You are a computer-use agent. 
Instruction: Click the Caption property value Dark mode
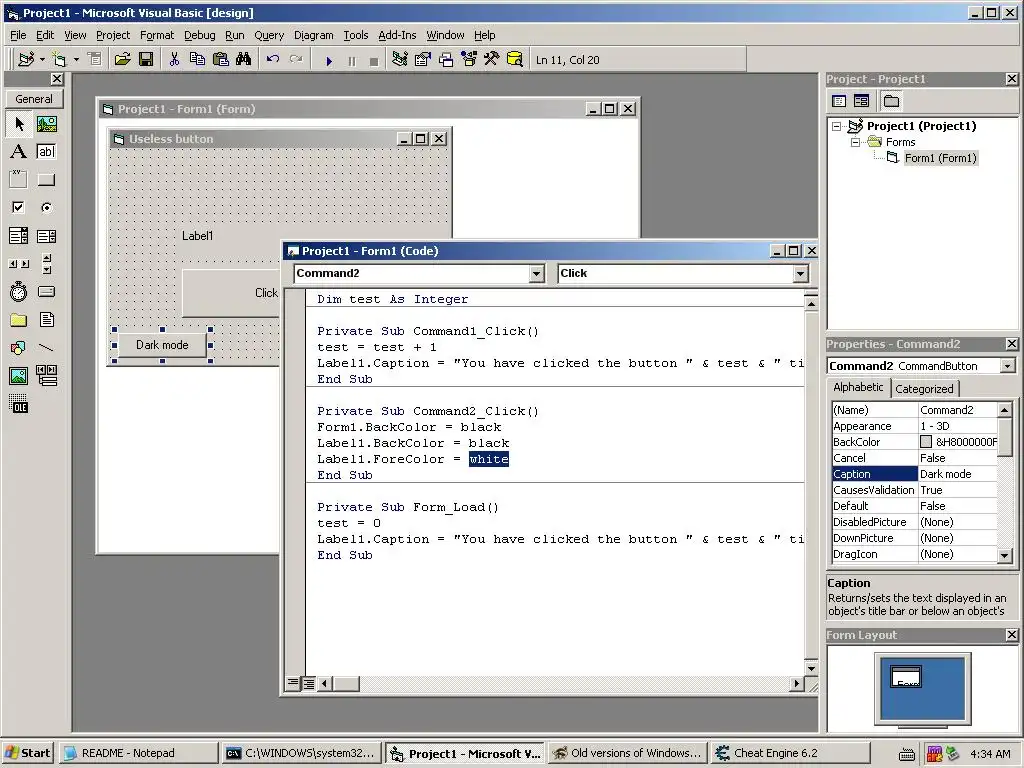pyautogui.click(x=957, y=474)
